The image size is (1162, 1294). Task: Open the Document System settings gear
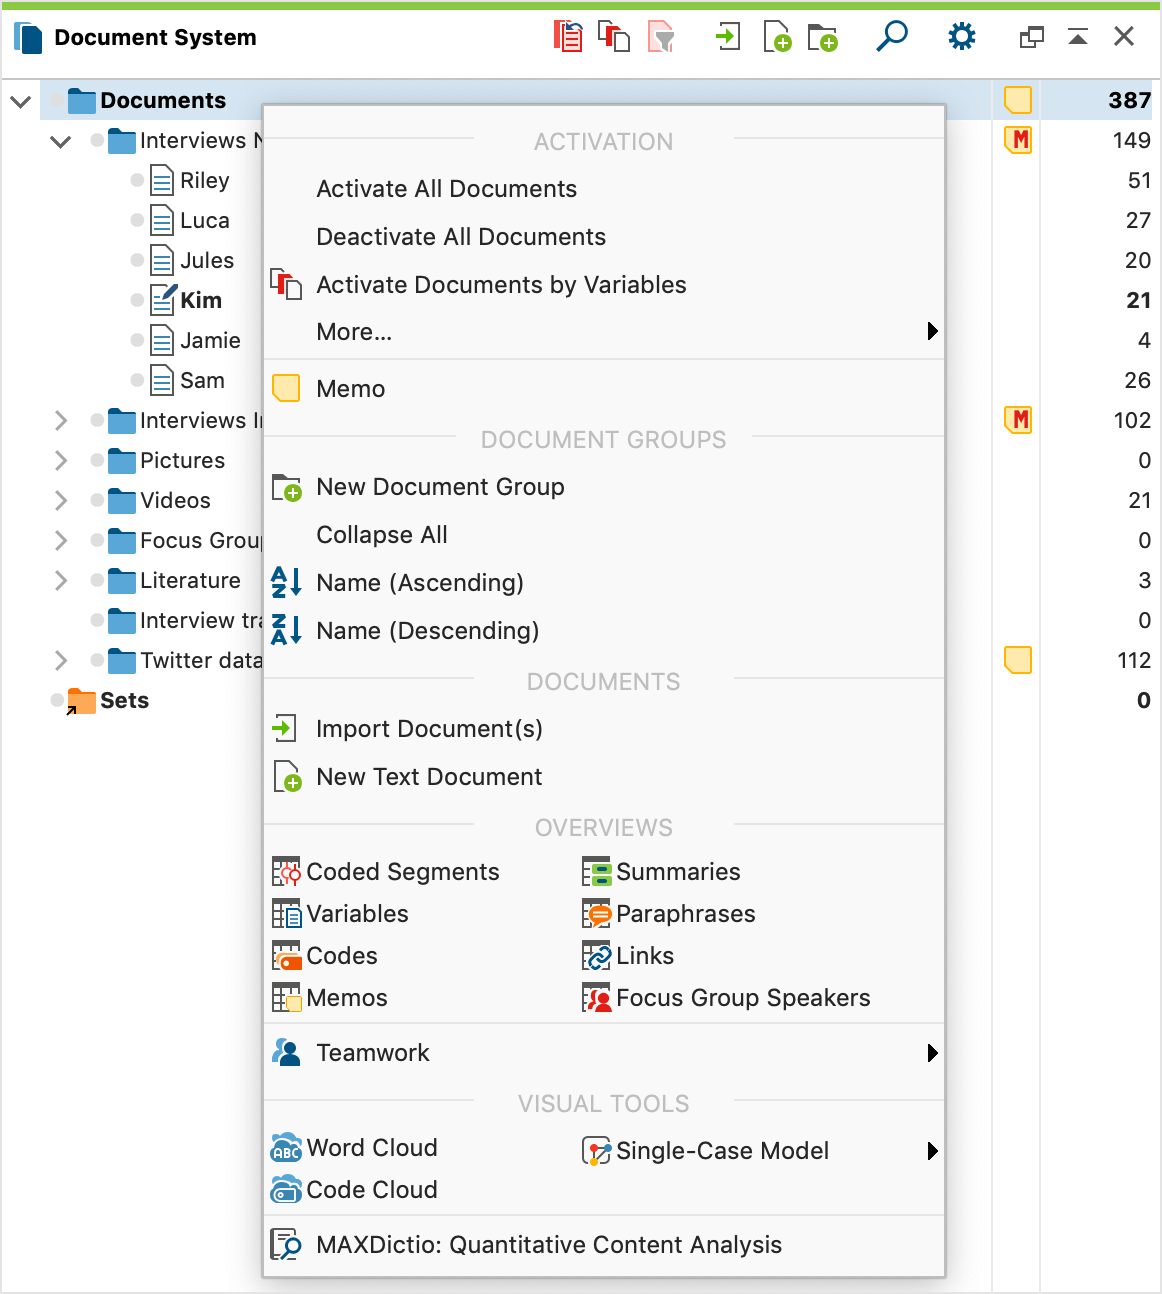[x=960, y=35]
